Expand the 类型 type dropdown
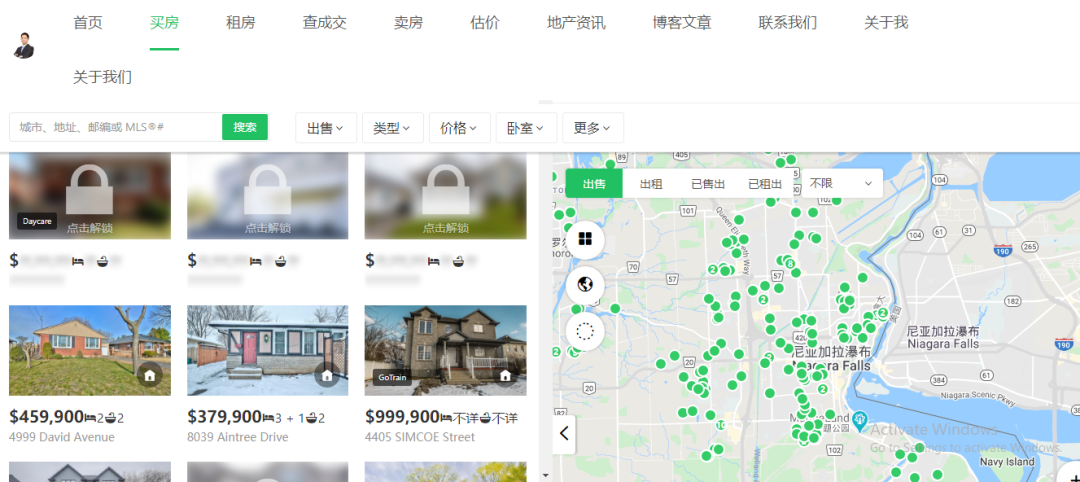Screen dimensions: 1080x482 click(393, 128)
